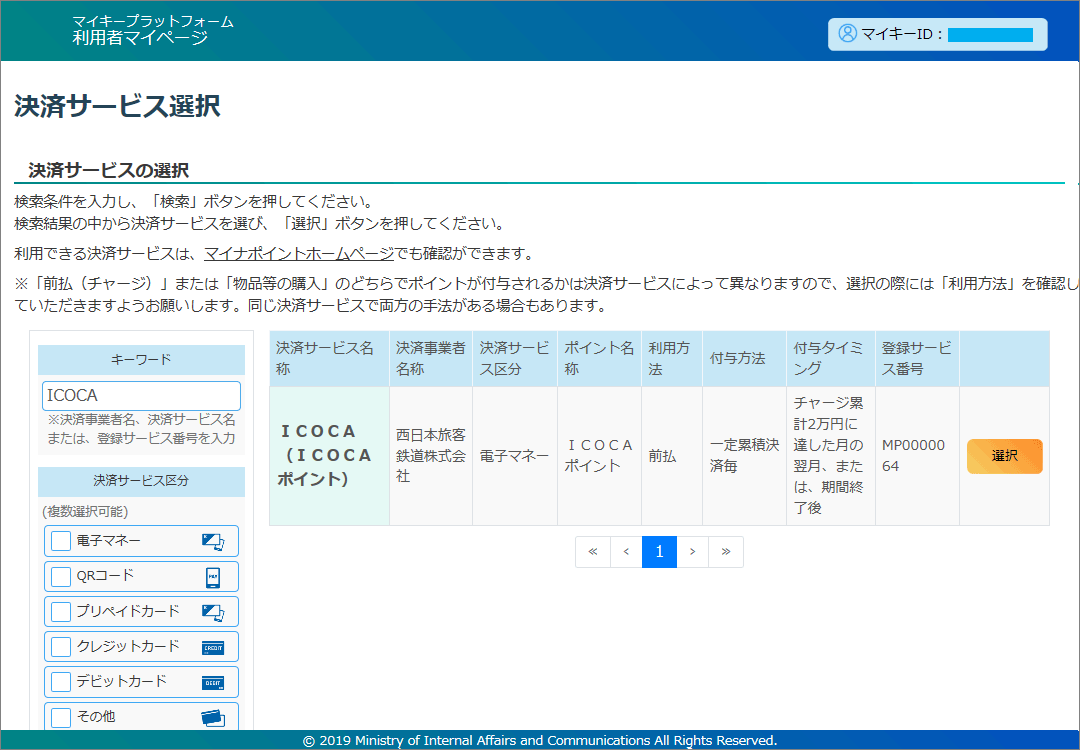Check the 電子マネー checkbox

pyautogui.click(x=61, y=541)
